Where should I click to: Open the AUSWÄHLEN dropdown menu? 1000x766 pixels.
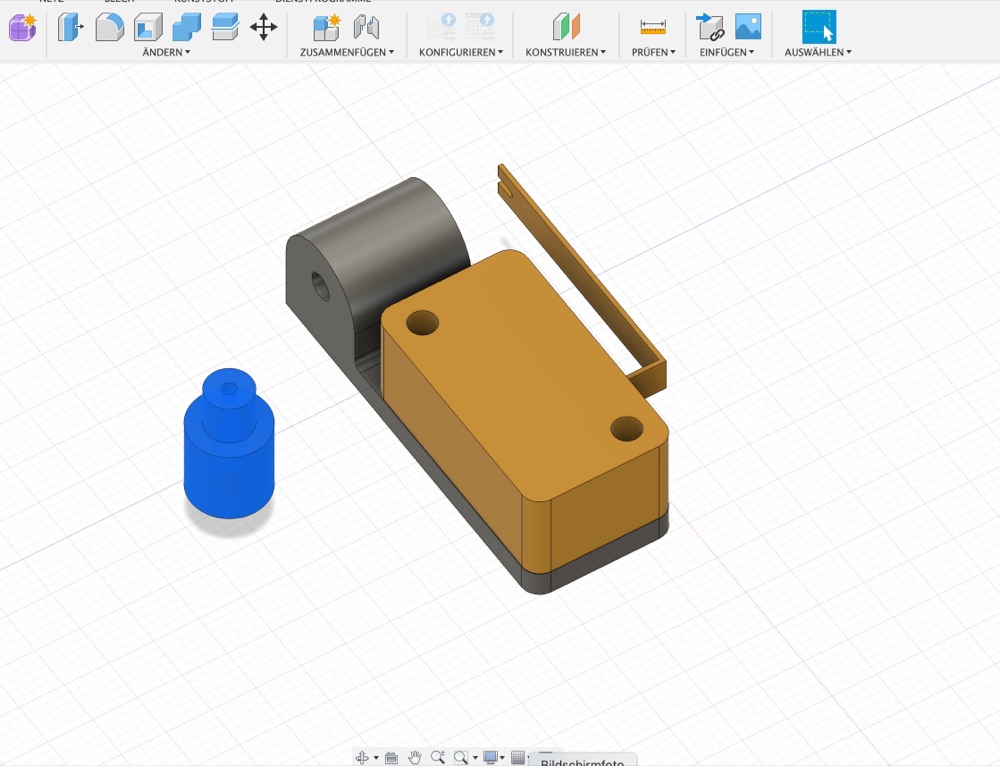pyautogui.click(x=818, y=52)
